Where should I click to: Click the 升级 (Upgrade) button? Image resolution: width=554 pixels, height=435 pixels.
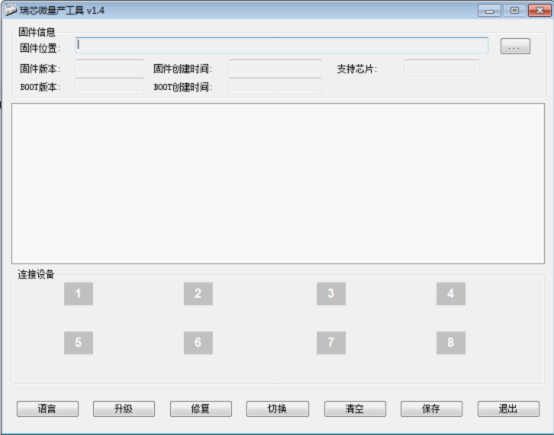pyautogui.click(x=124, y=409)
